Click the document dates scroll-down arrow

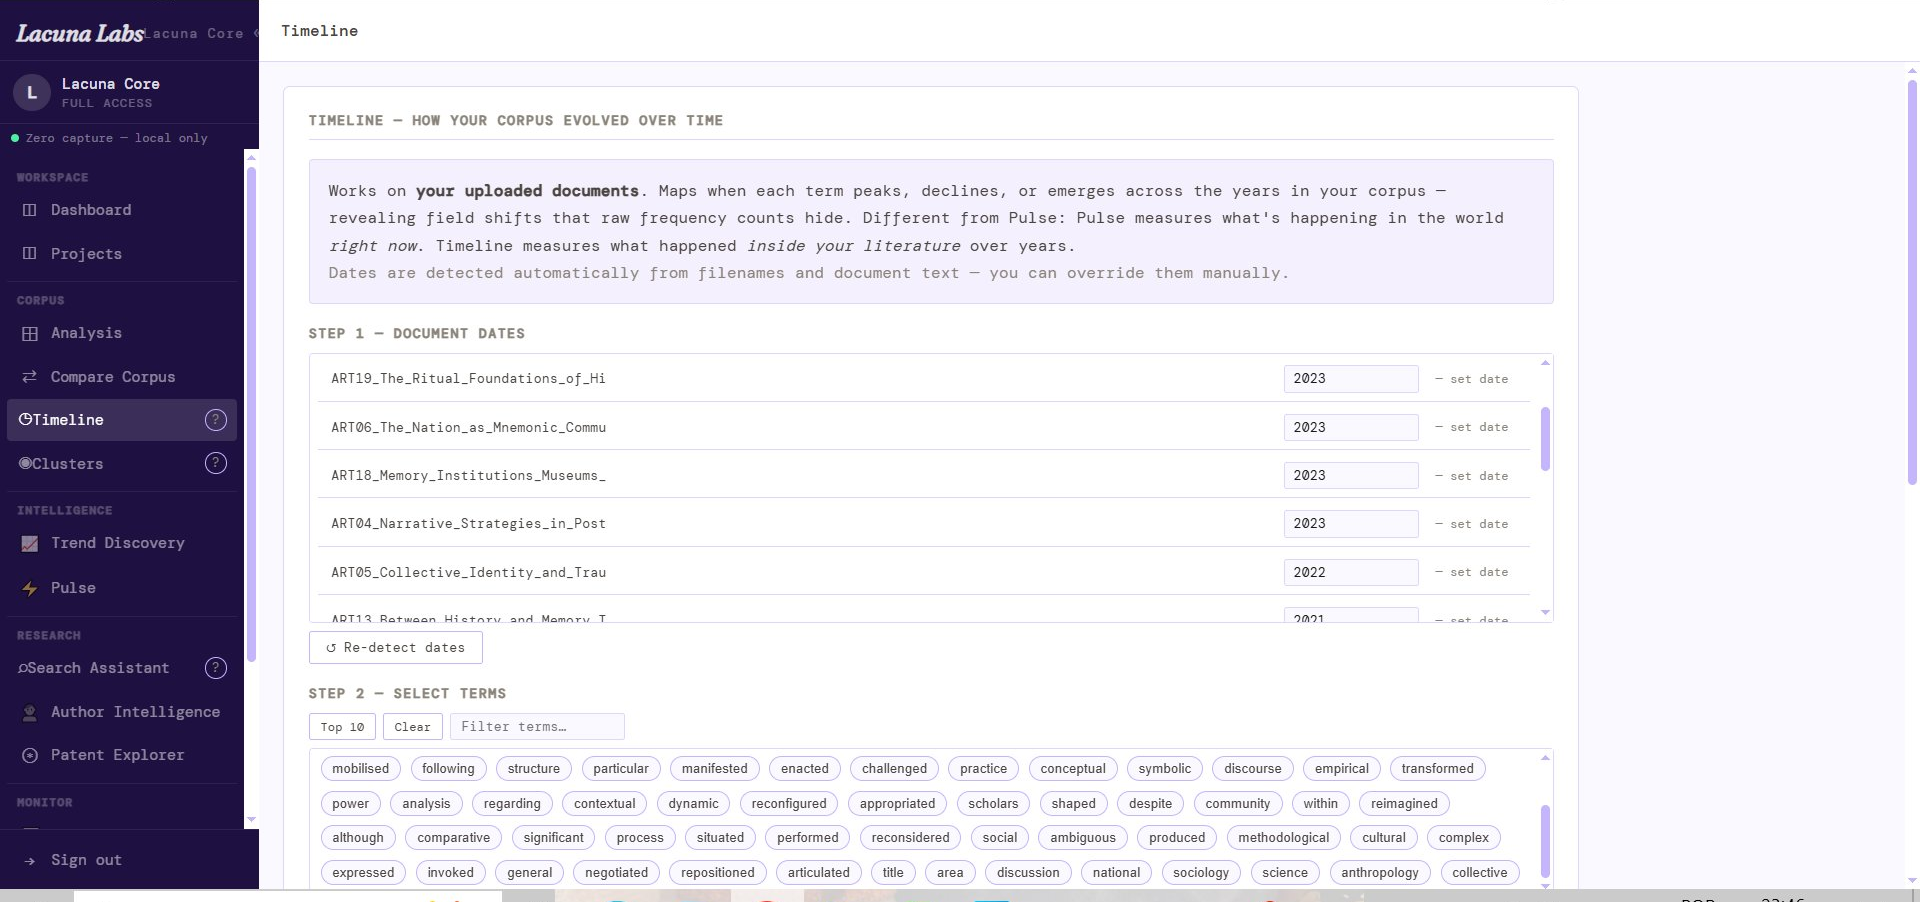click(1545, 613)
